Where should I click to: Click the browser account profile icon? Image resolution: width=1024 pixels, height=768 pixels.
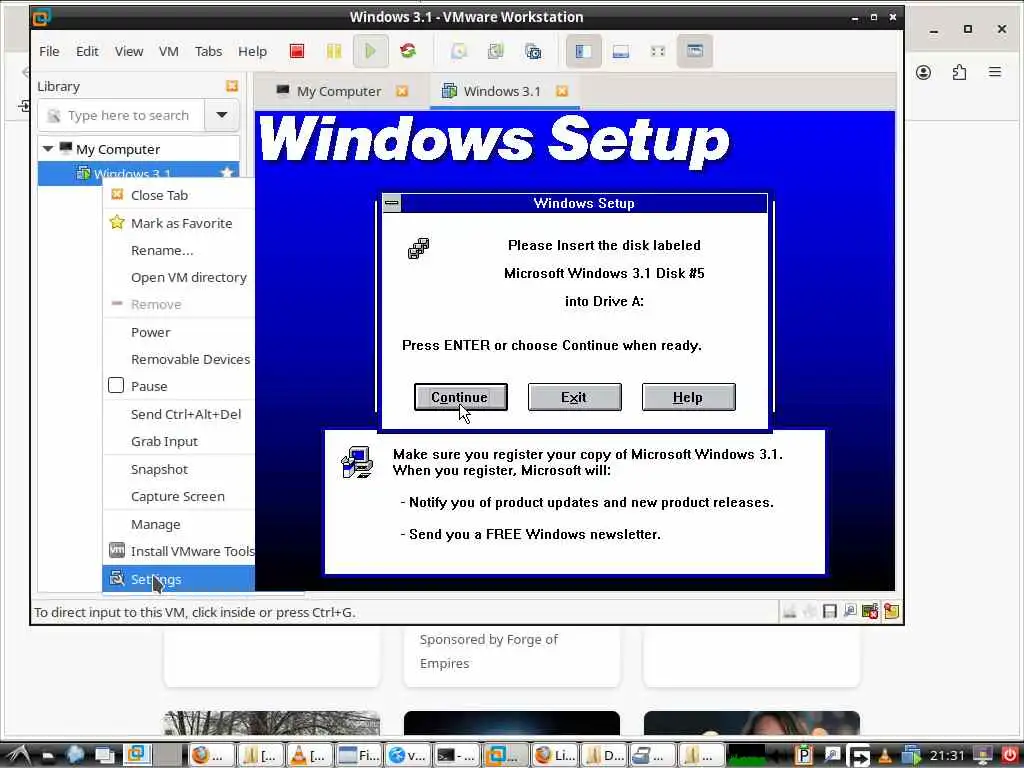(x=923, y=72)
